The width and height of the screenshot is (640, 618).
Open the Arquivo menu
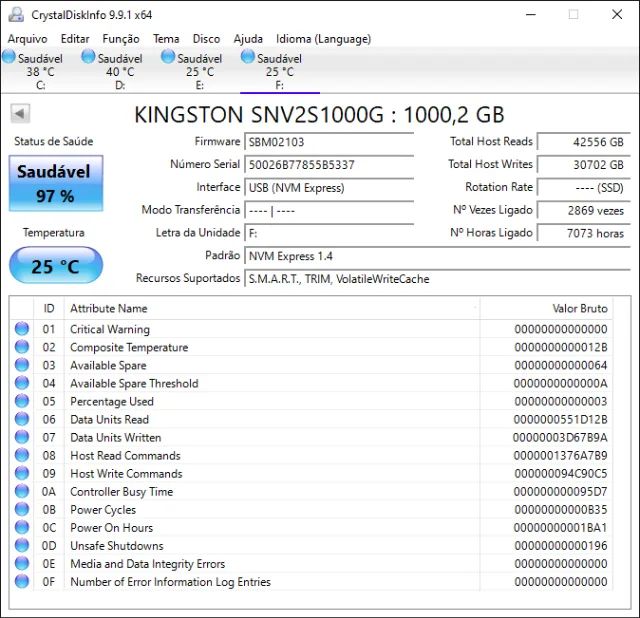tap(27, 39)
